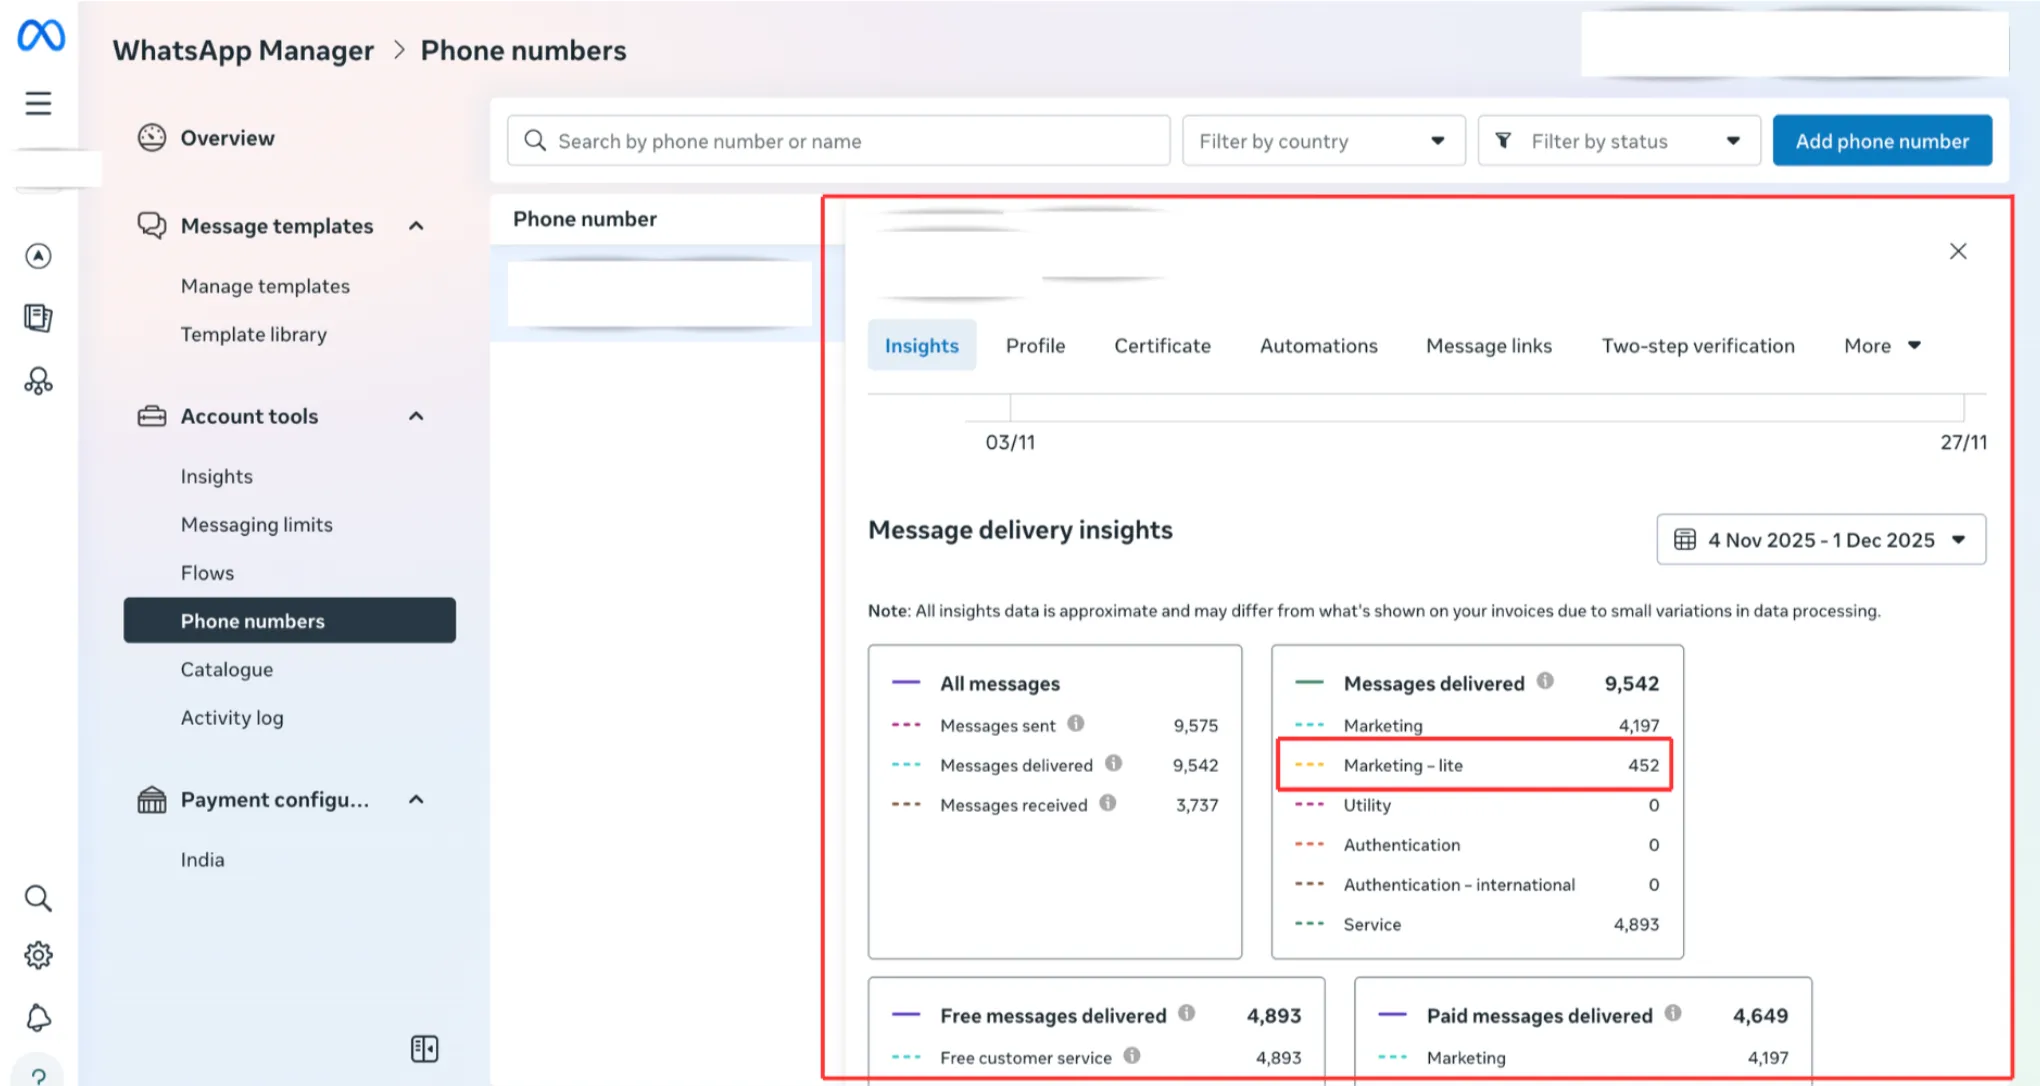Close the phone number details panel

(1958, 251)
